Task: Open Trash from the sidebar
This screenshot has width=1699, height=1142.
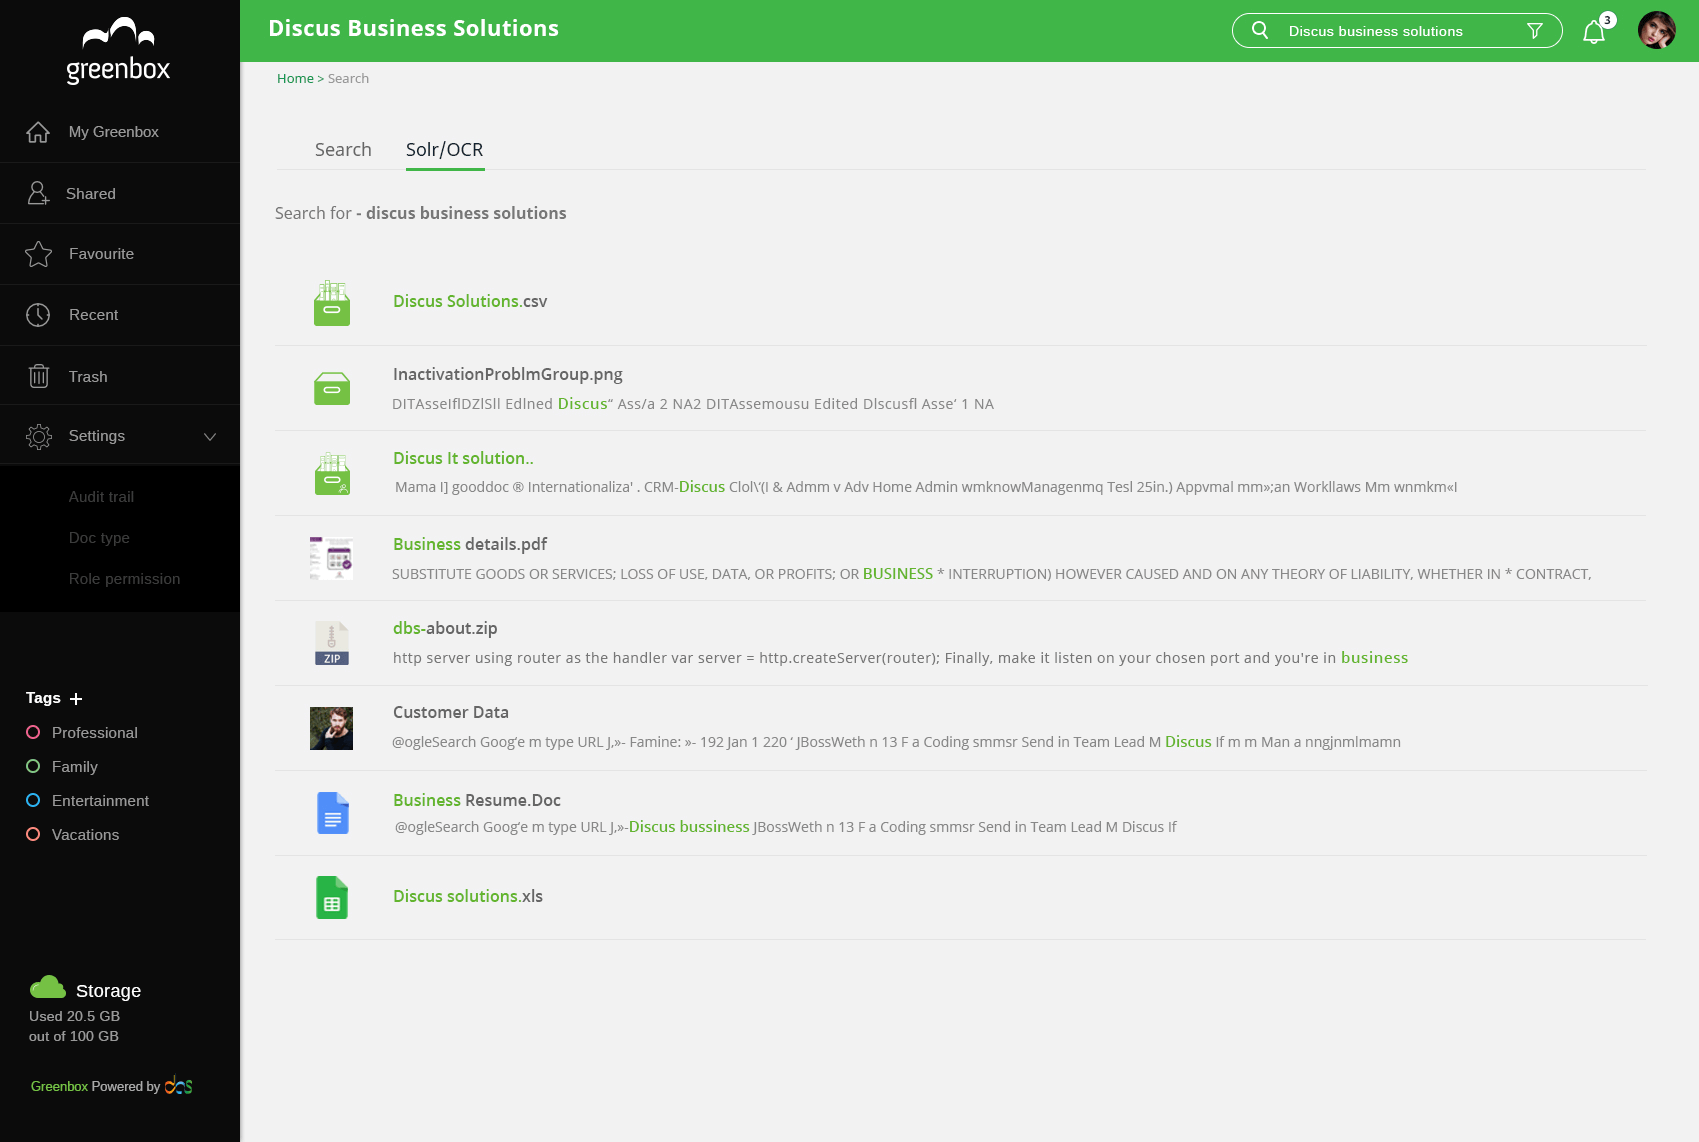Action: coord(88,377)
